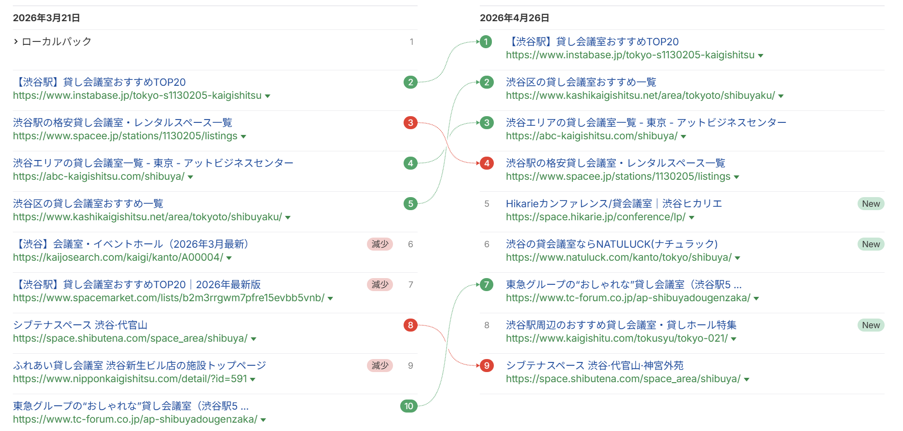Viewport: 903px width, 431px height.
Task: Click red rank badge 4 in April column
Action: coord(486,163)
